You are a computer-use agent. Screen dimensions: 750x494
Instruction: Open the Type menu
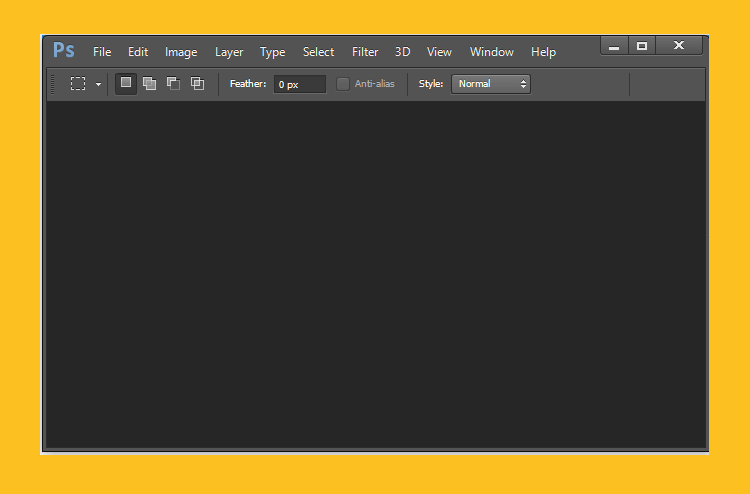coord(272,52)
